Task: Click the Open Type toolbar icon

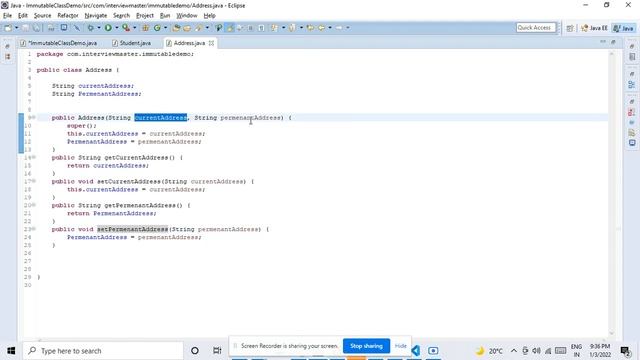Action: (x=176, y=28)
